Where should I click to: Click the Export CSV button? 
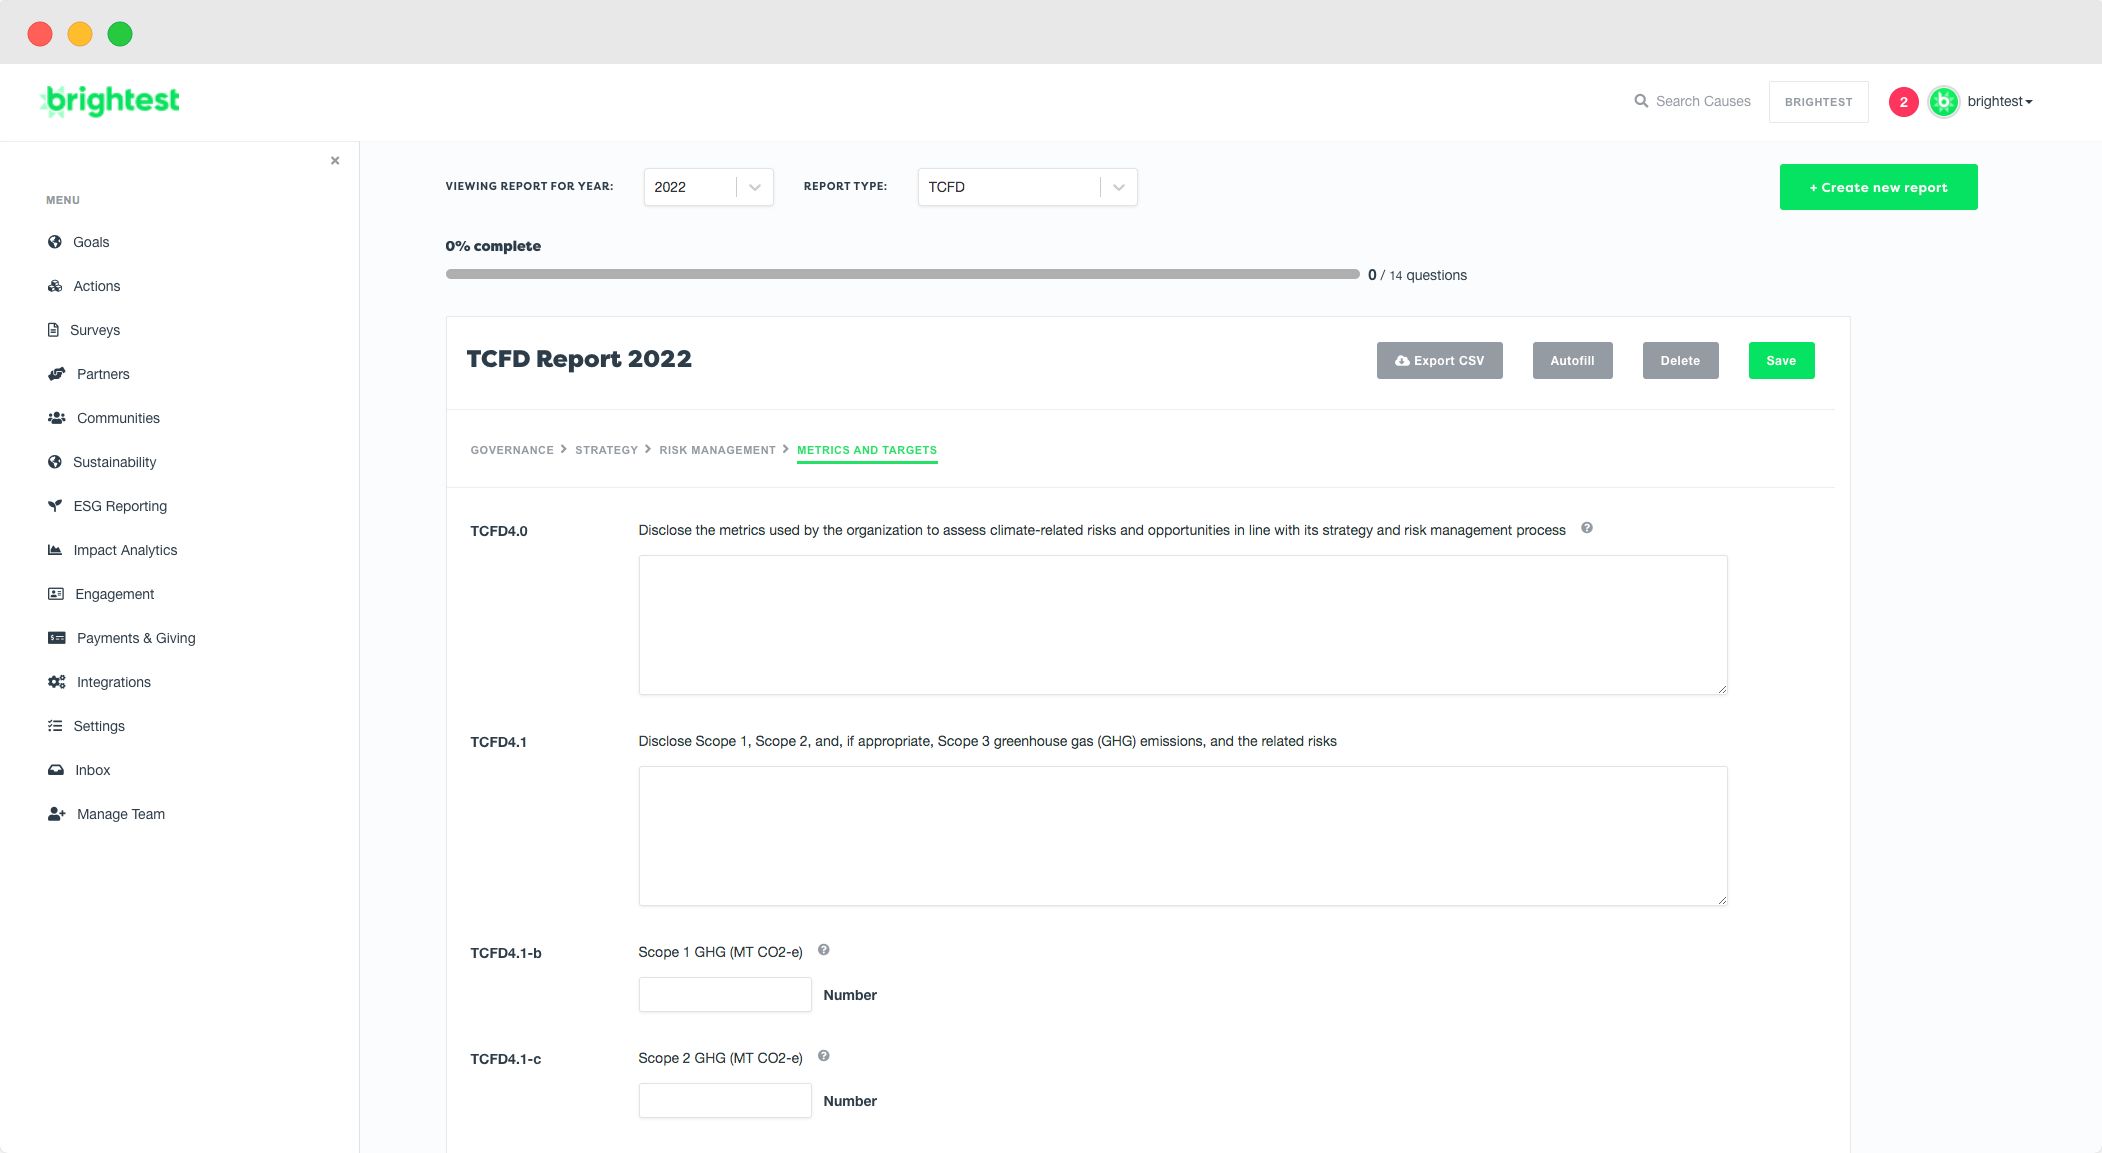[1439, 361]
